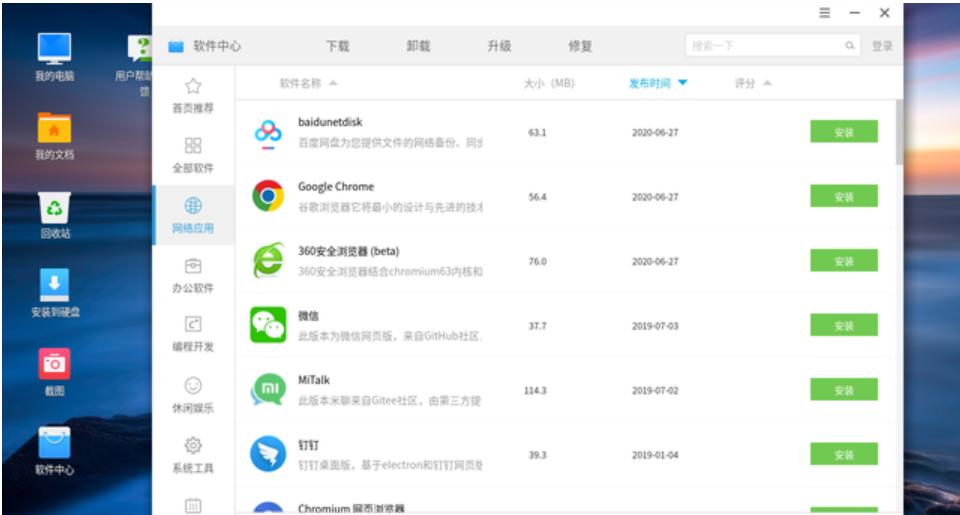
Task: Sort by 发布时间 column arrow
Action: click(683, 83)
